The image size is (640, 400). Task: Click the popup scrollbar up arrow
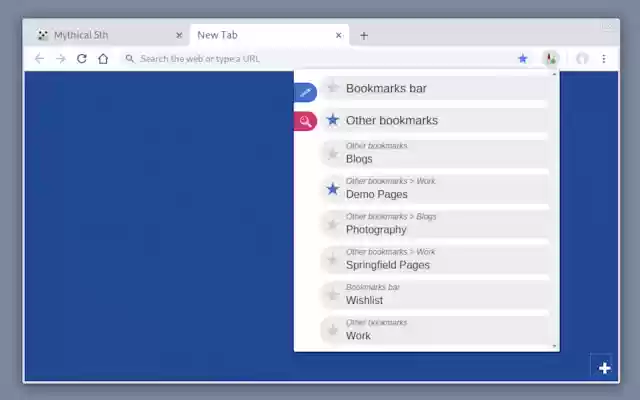point(554,74)
